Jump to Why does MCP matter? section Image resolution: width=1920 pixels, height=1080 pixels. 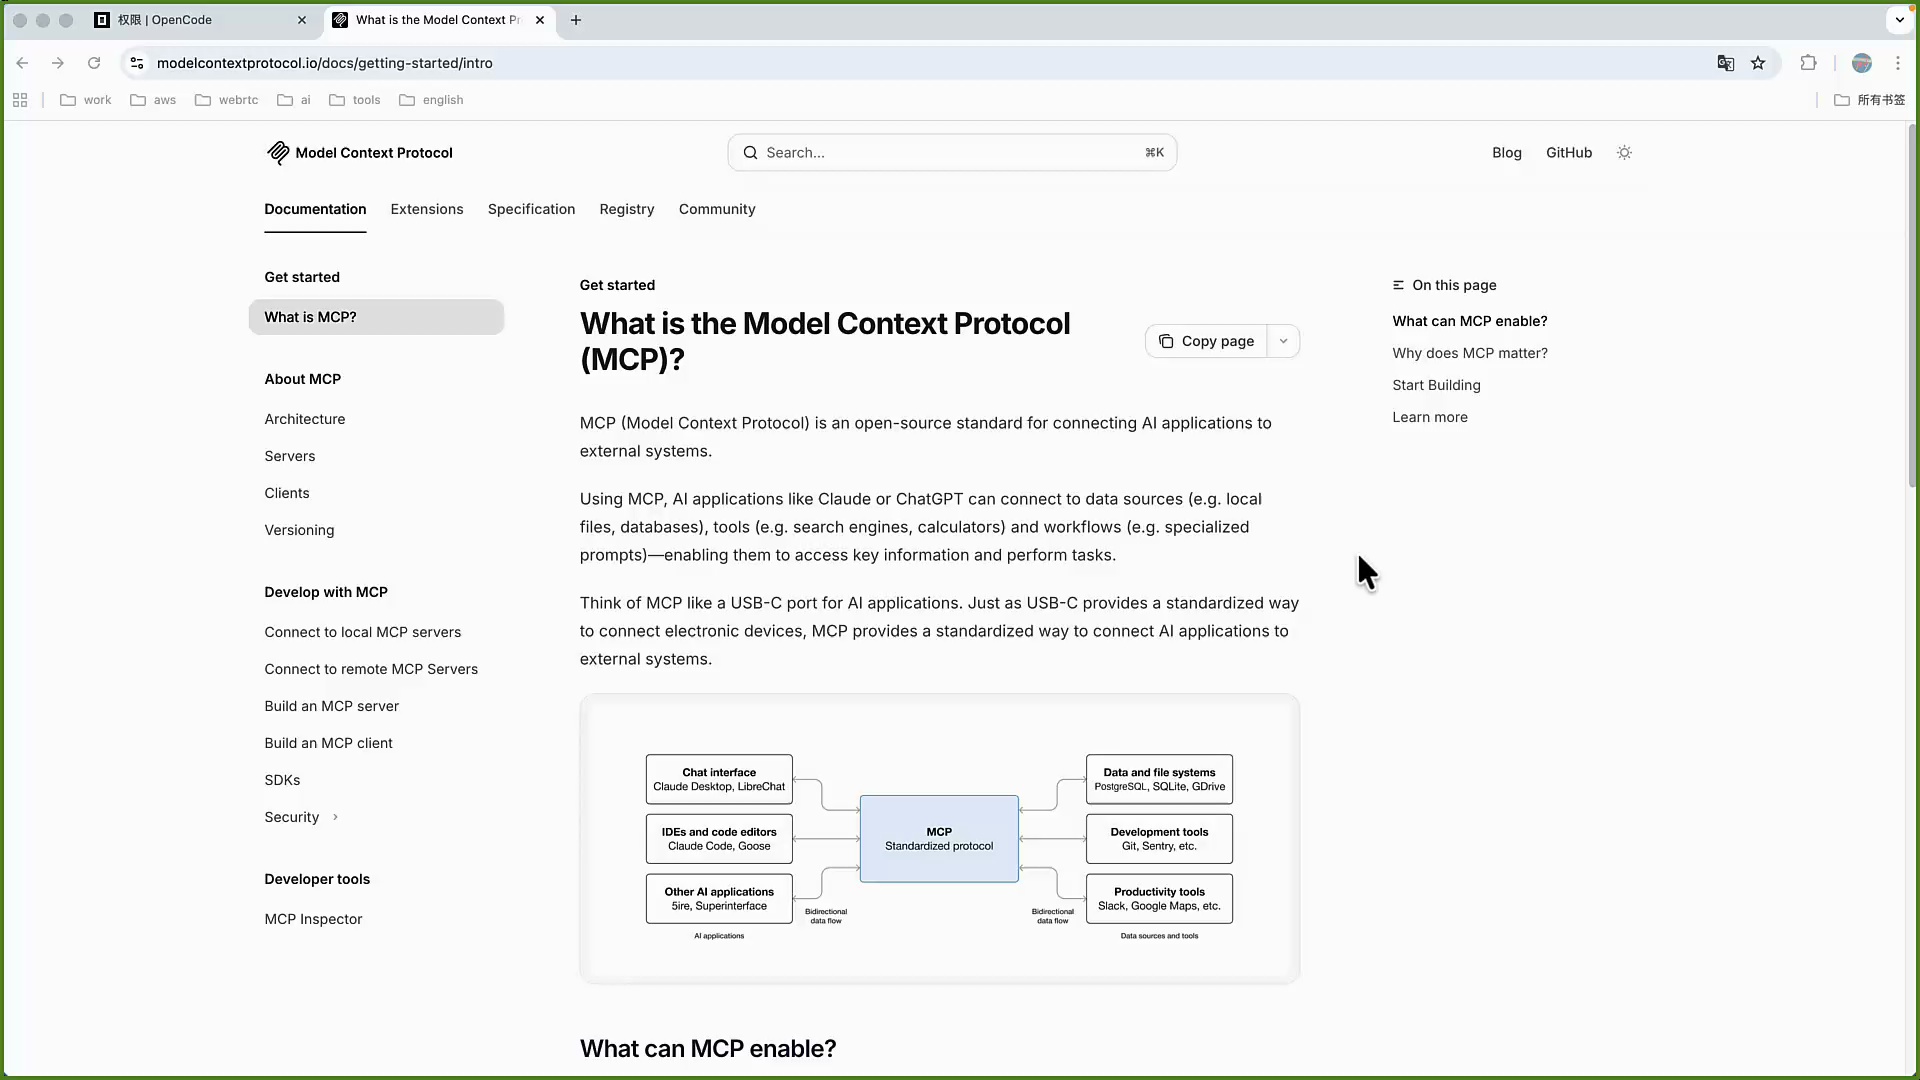tap(1470, 353)
